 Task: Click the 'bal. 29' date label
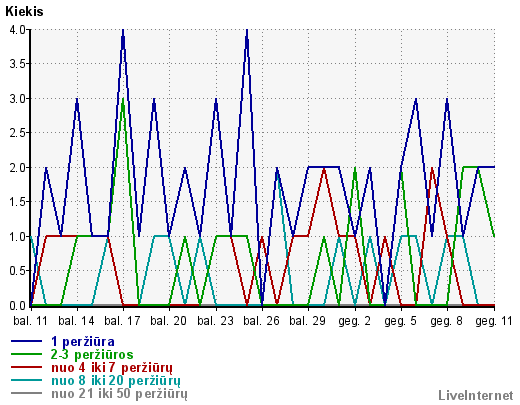pos(307,321)
